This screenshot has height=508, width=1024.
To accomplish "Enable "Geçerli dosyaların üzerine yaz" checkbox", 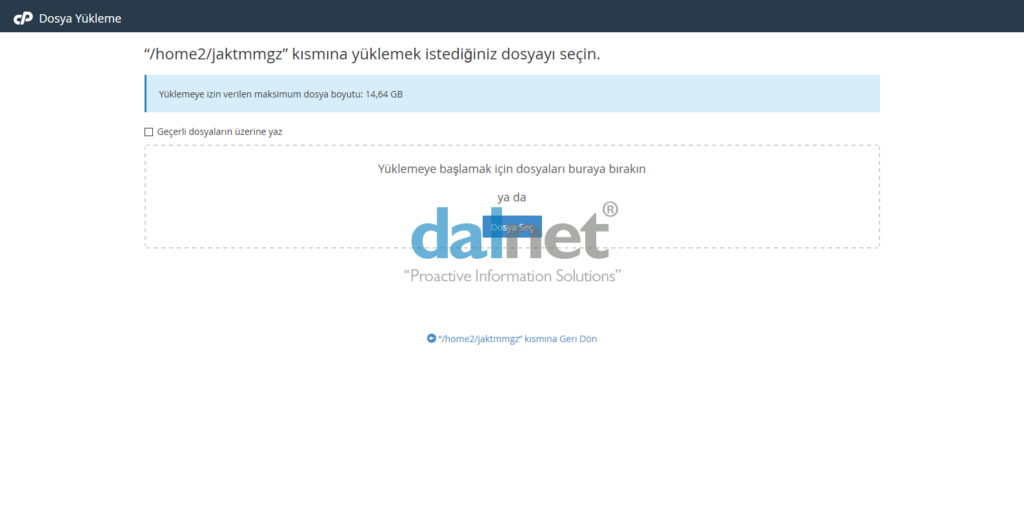I will pyautogui.click(x=148, y=132).
